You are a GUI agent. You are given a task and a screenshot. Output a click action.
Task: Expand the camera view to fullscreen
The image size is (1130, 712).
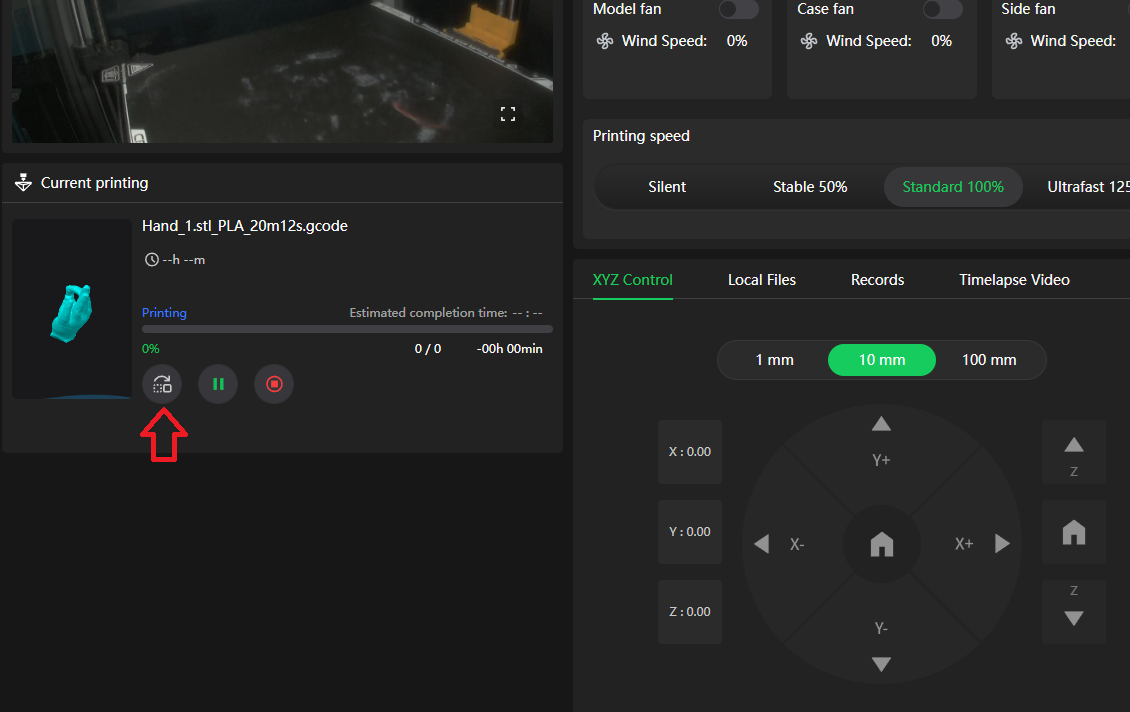pyautogui.click(x=507, y=114)
